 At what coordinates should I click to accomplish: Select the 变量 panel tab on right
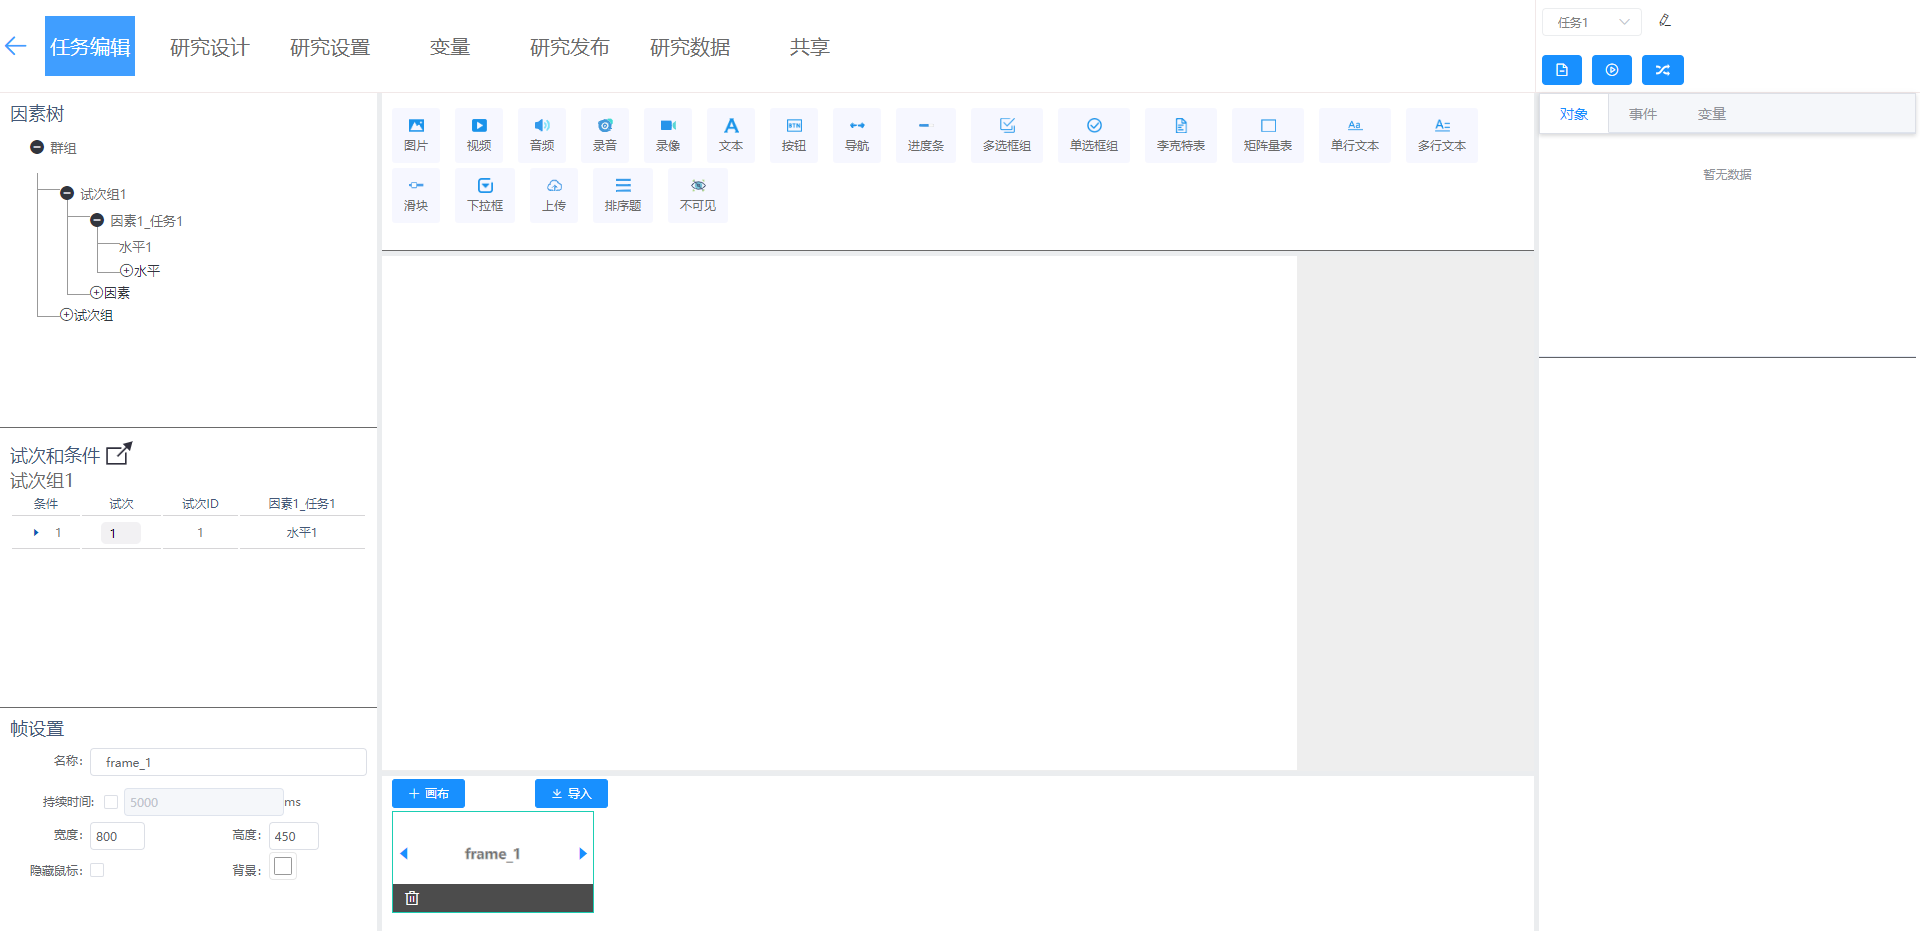point(1712,114)
